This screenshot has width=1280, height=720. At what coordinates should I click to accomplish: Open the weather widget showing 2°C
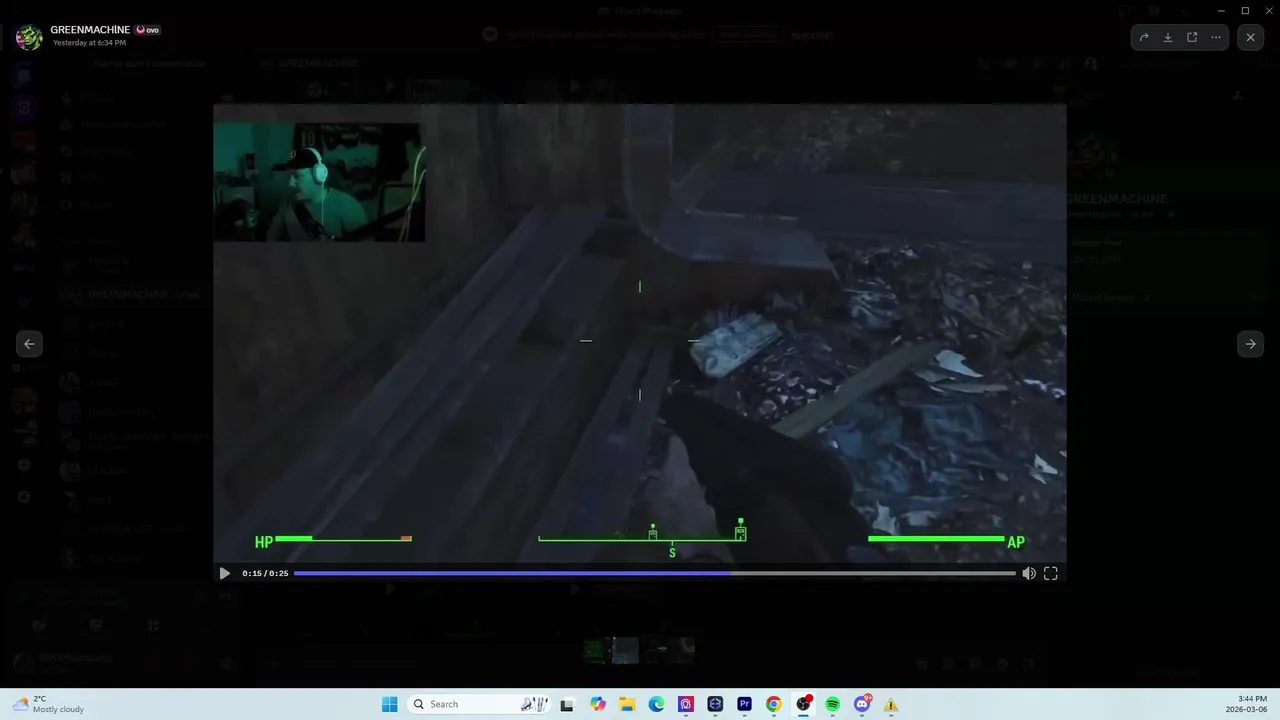pos(49,704)
